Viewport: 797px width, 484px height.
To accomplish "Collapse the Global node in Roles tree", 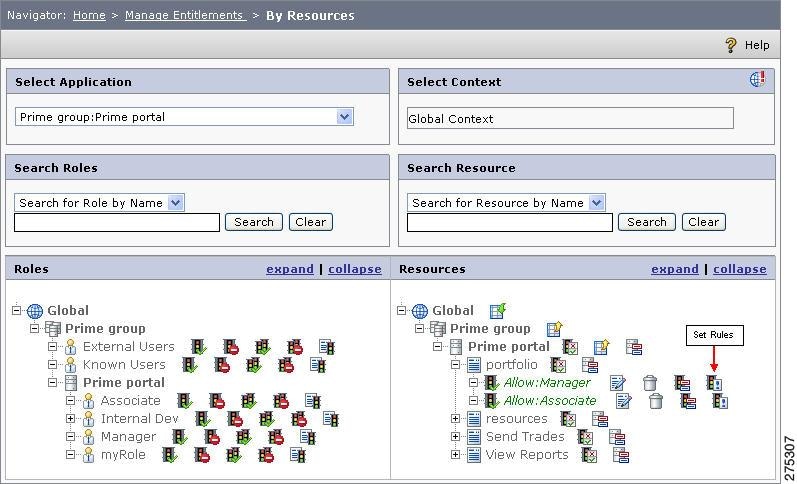I will (x=17, y=310).
